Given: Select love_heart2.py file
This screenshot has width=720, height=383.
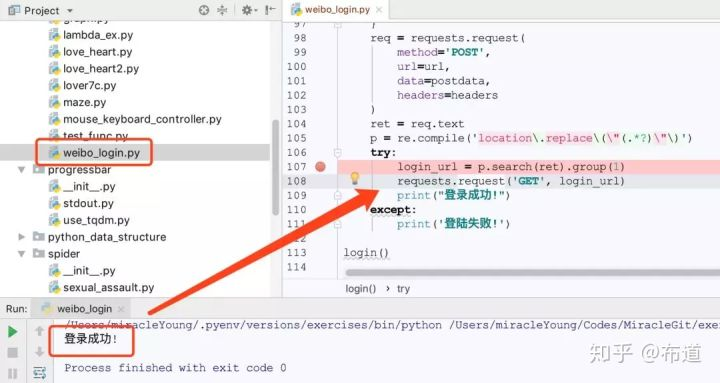Looking at the screenshot, I should (x=101, y=68).
